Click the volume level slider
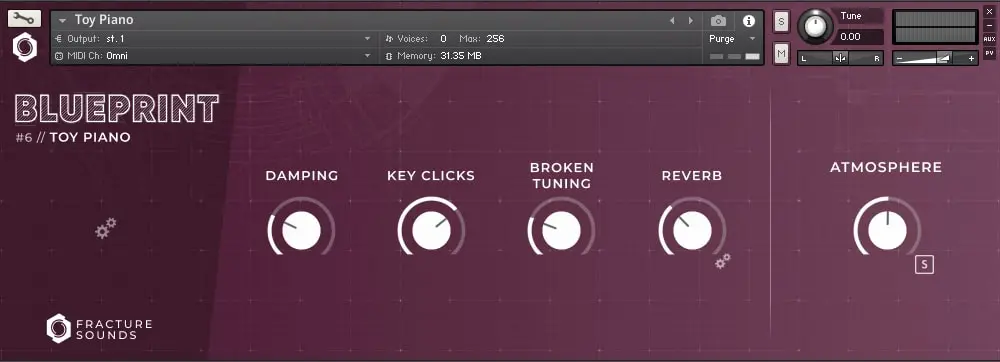 (x=935, y=58)
